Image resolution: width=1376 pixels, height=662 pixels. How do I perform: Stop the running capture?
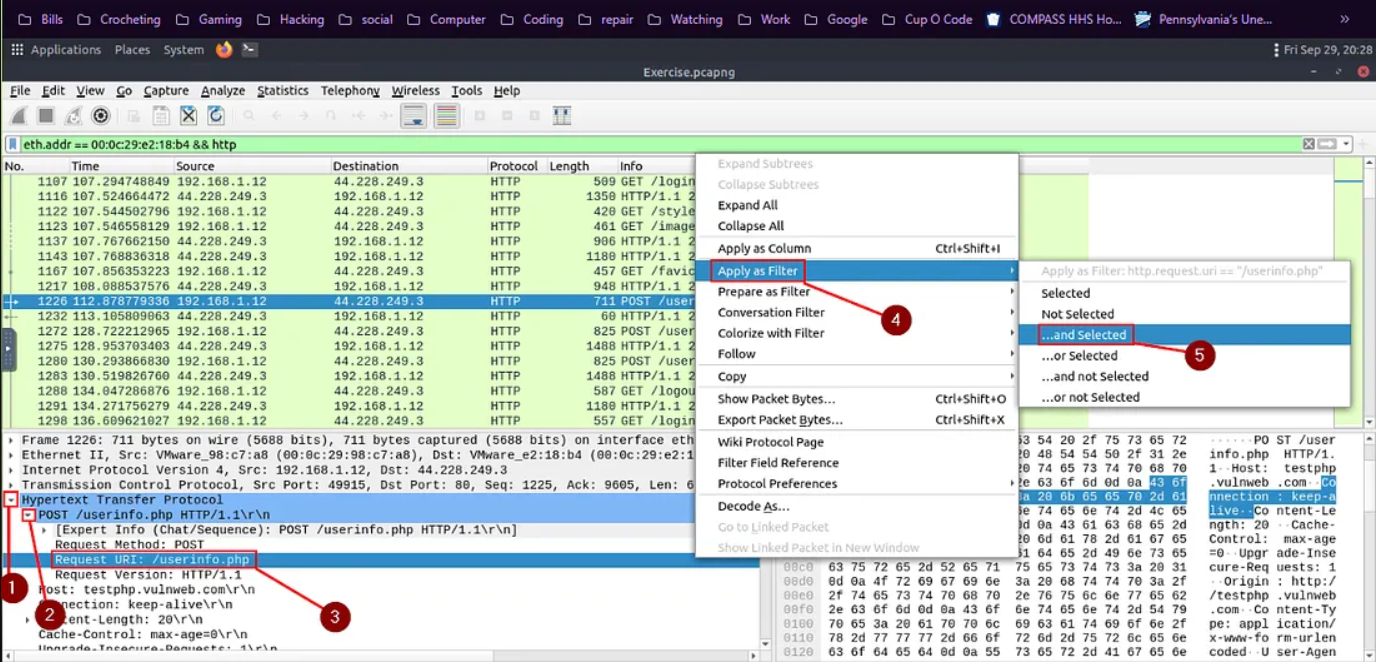(x=46, y=116)
